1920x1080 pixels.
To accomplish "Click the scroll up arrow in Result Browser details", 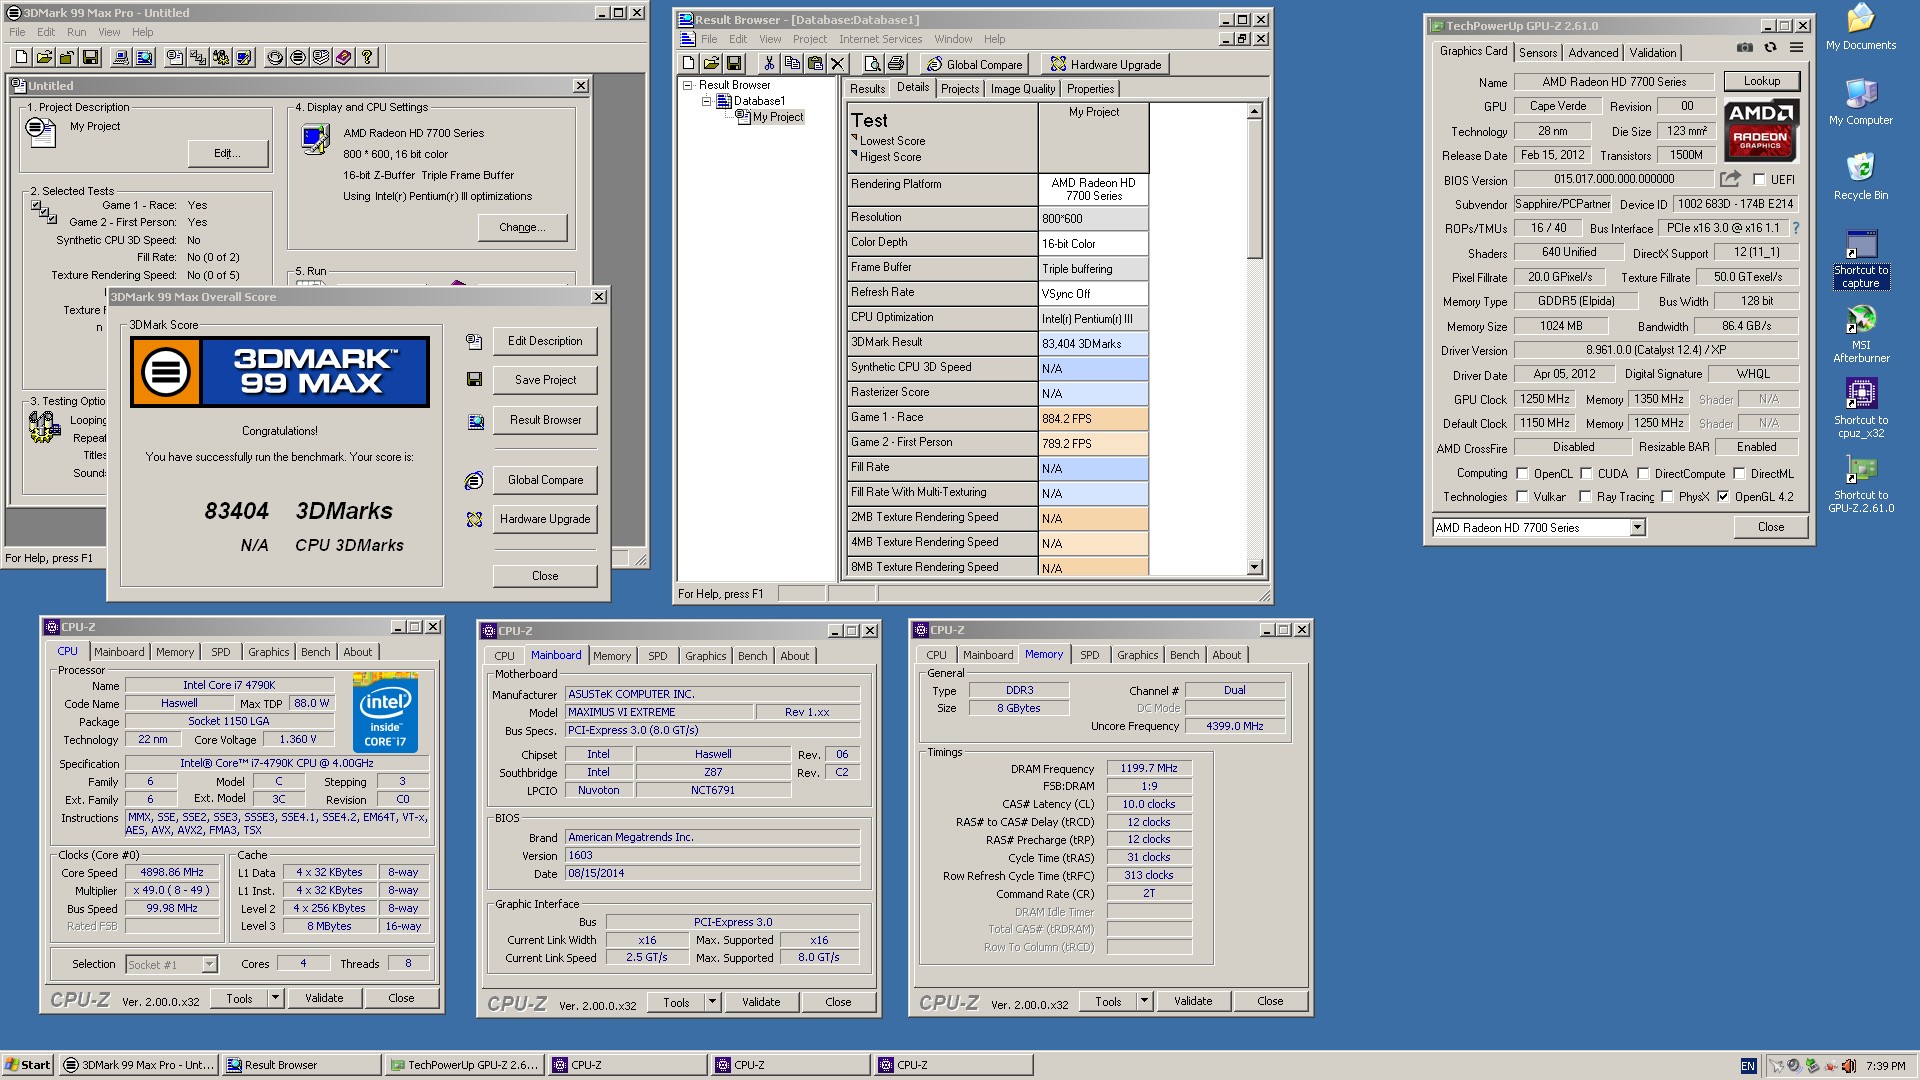I will [1255, 113].
